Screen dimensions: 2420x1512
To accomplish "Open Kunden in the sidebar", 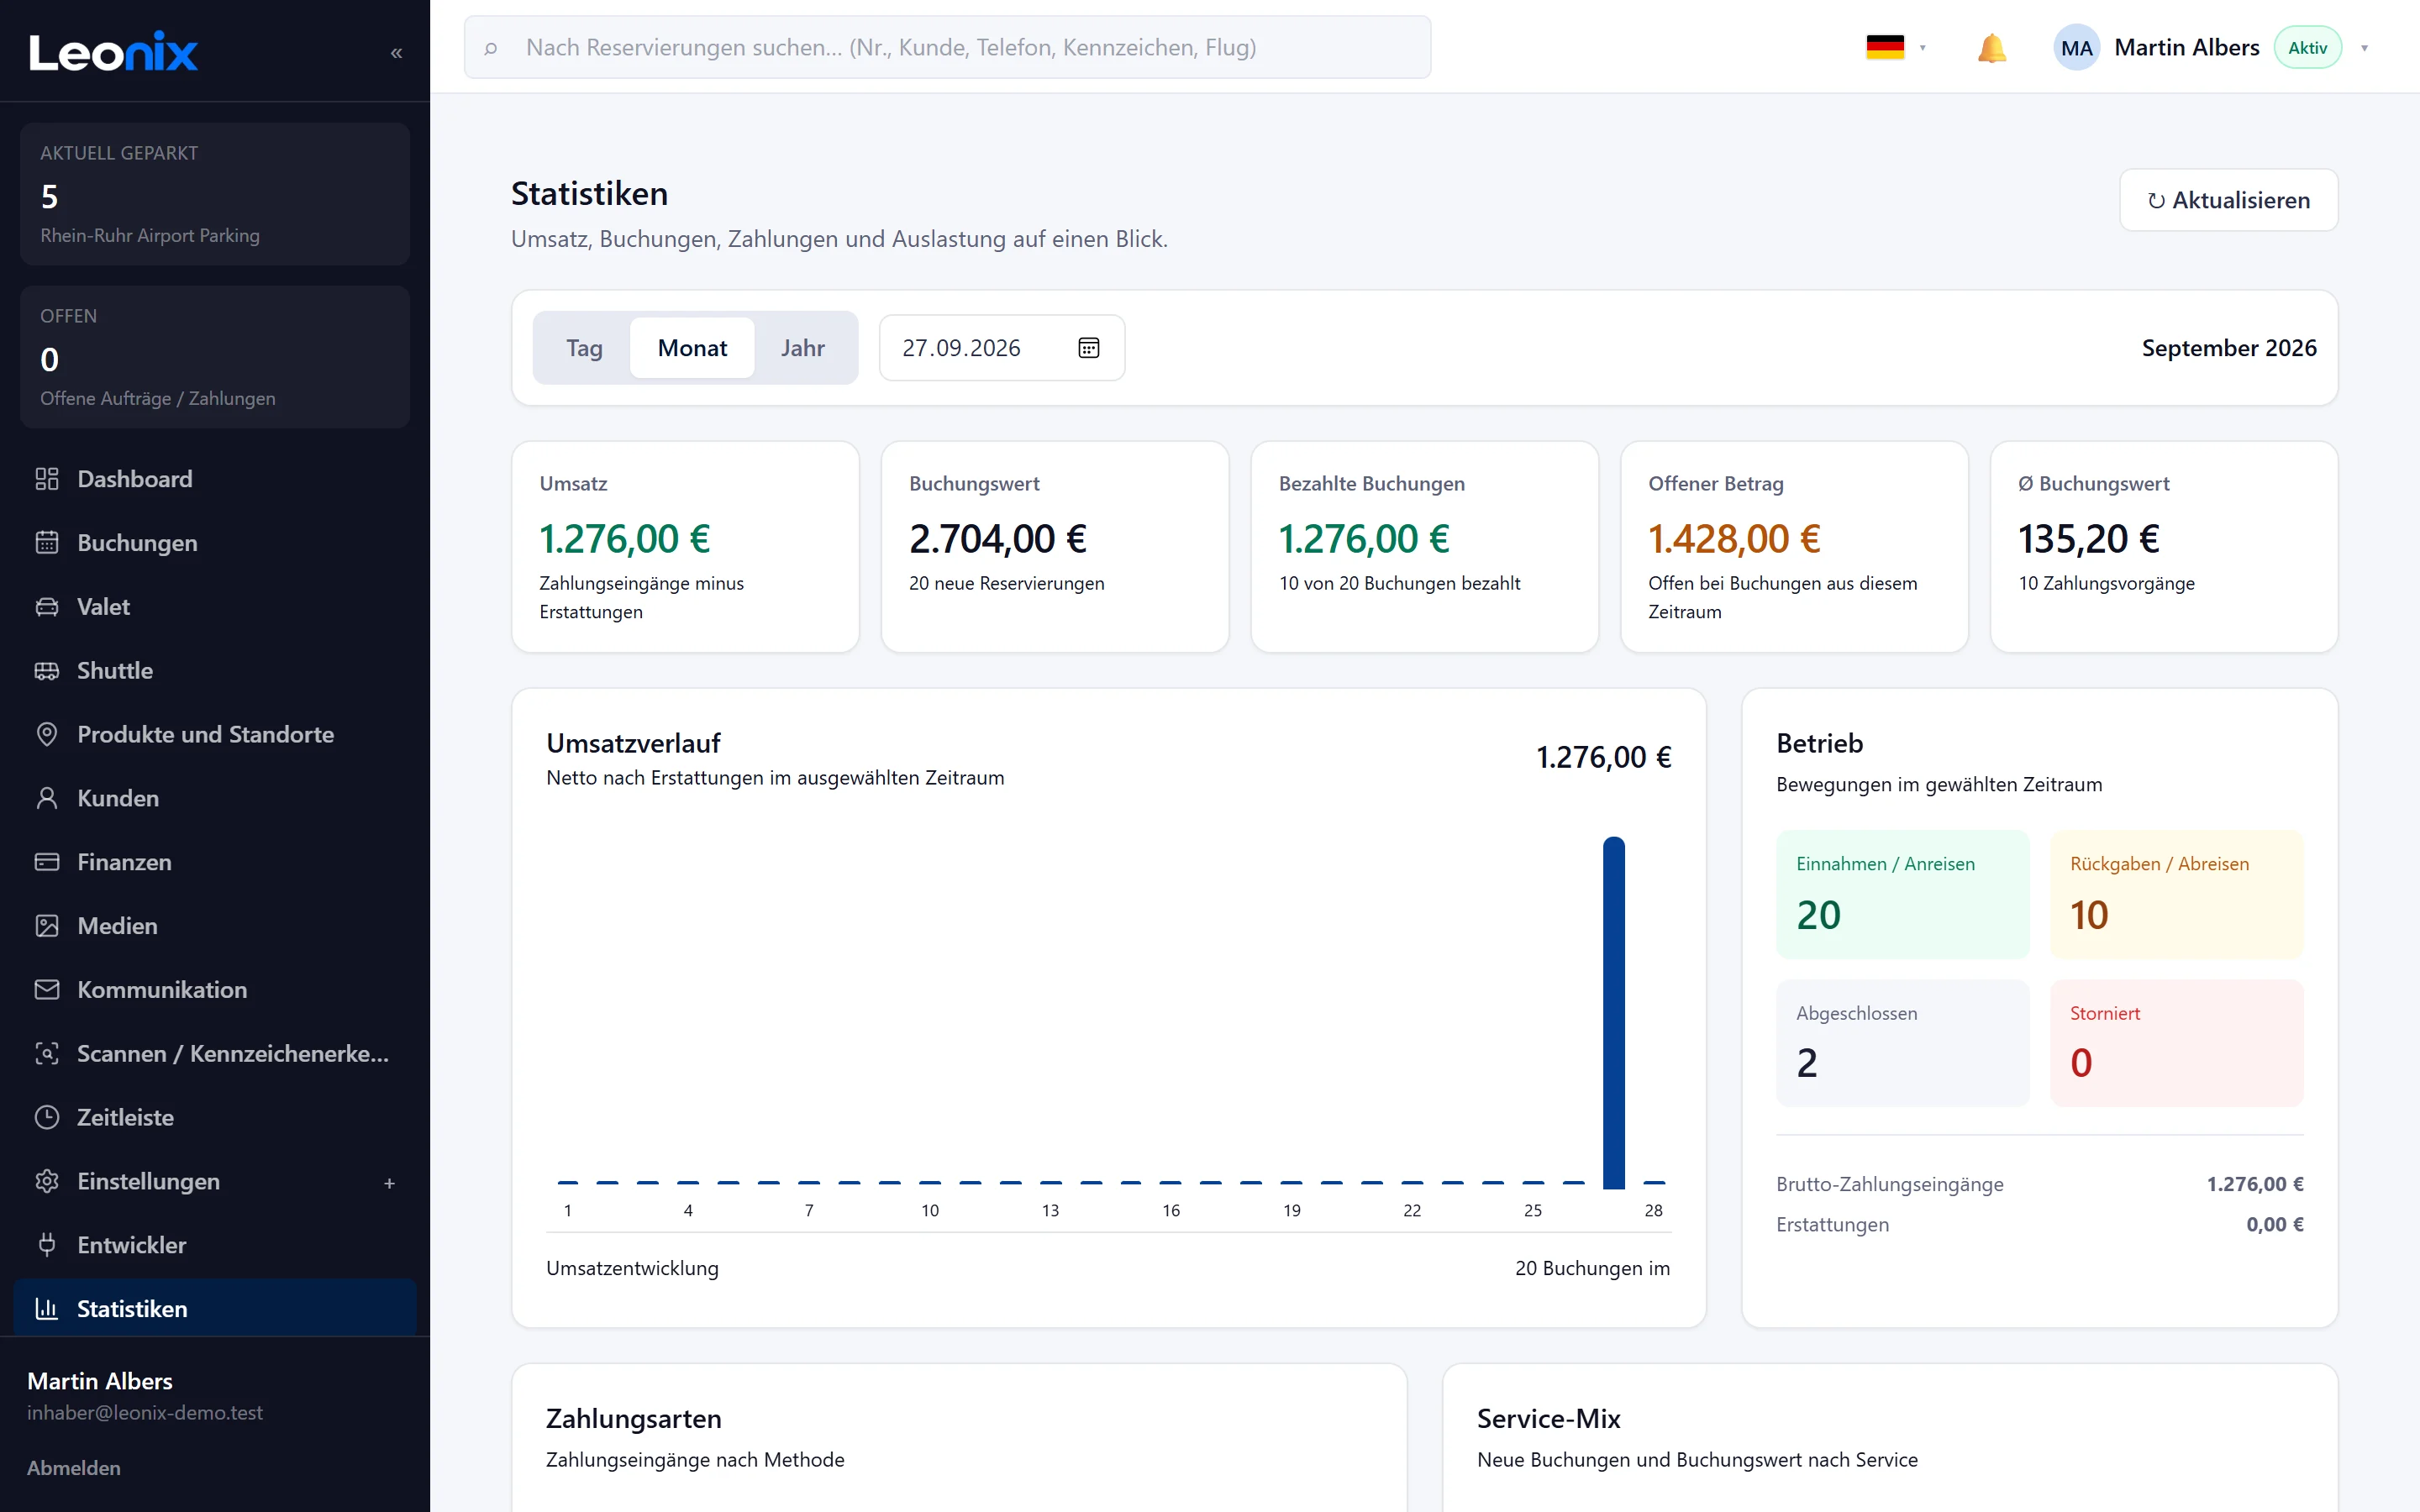I will (215, 798).
